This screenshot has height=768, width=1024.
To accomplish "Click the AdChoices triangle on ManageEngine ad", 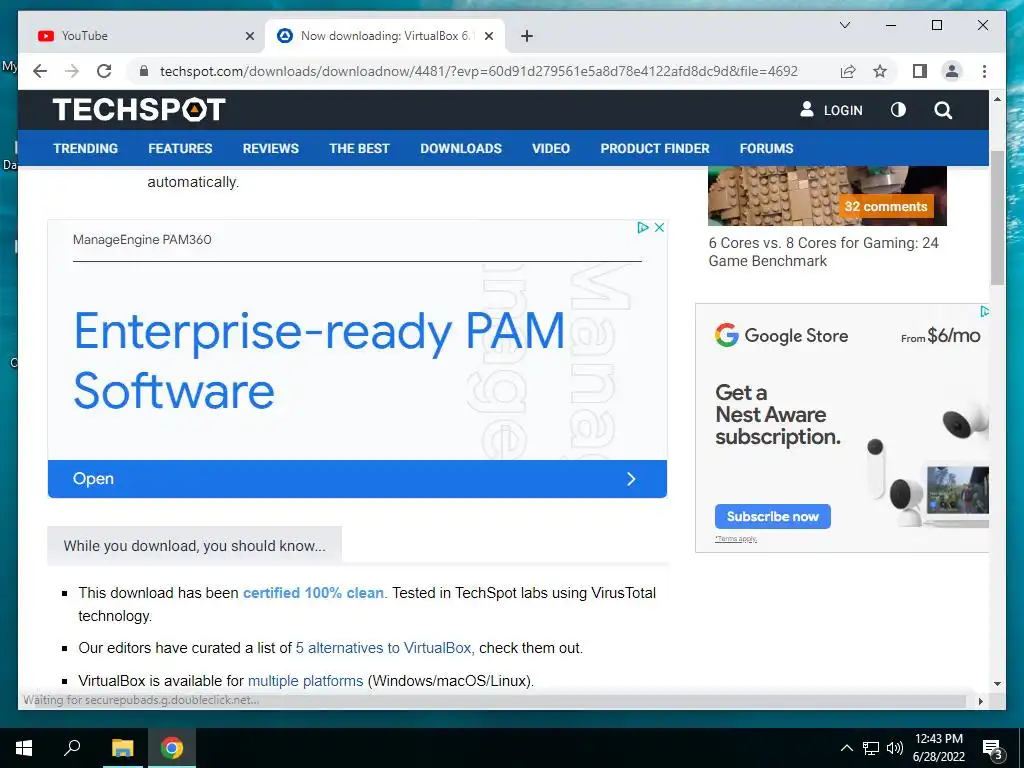I will [x=643, y=227].
